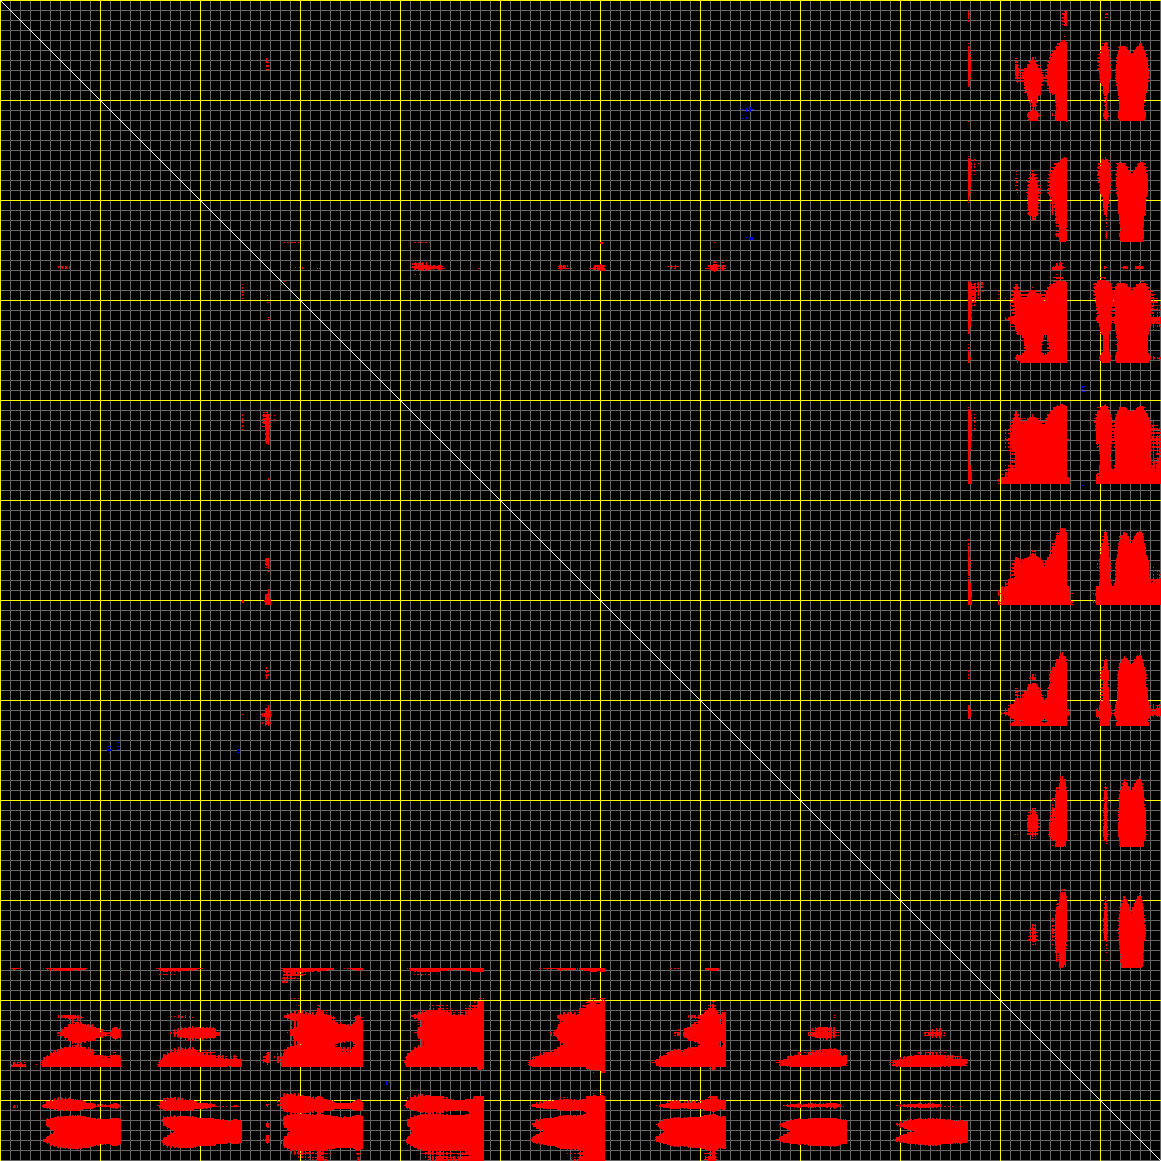
Task: Click the diagonal line at the plot center
Action: click(x=580, y=580)
